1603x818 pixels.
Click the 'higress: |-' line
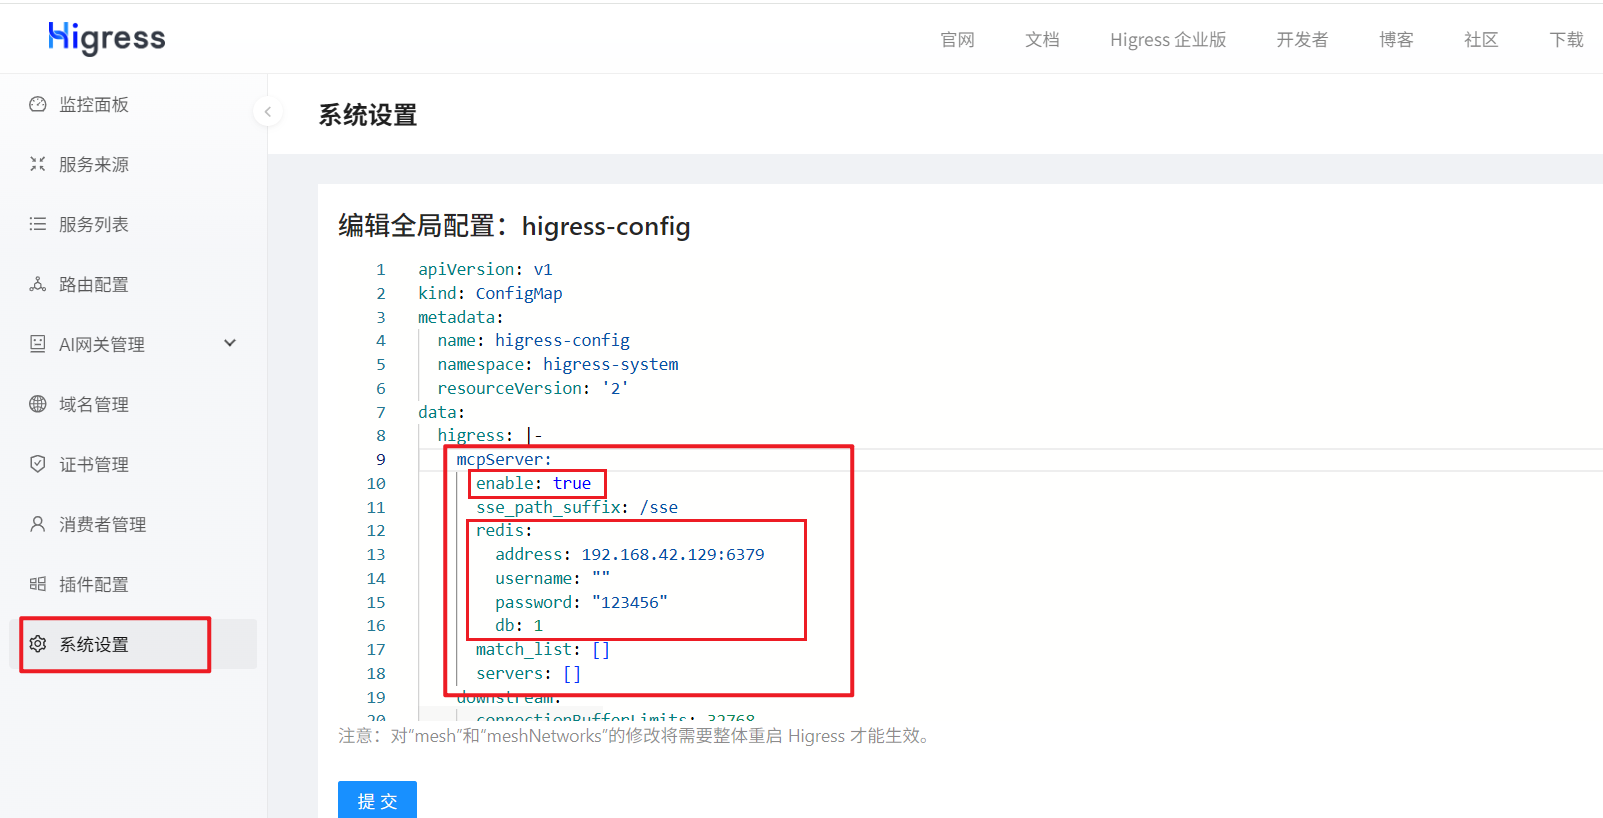(x=490, y=435)
